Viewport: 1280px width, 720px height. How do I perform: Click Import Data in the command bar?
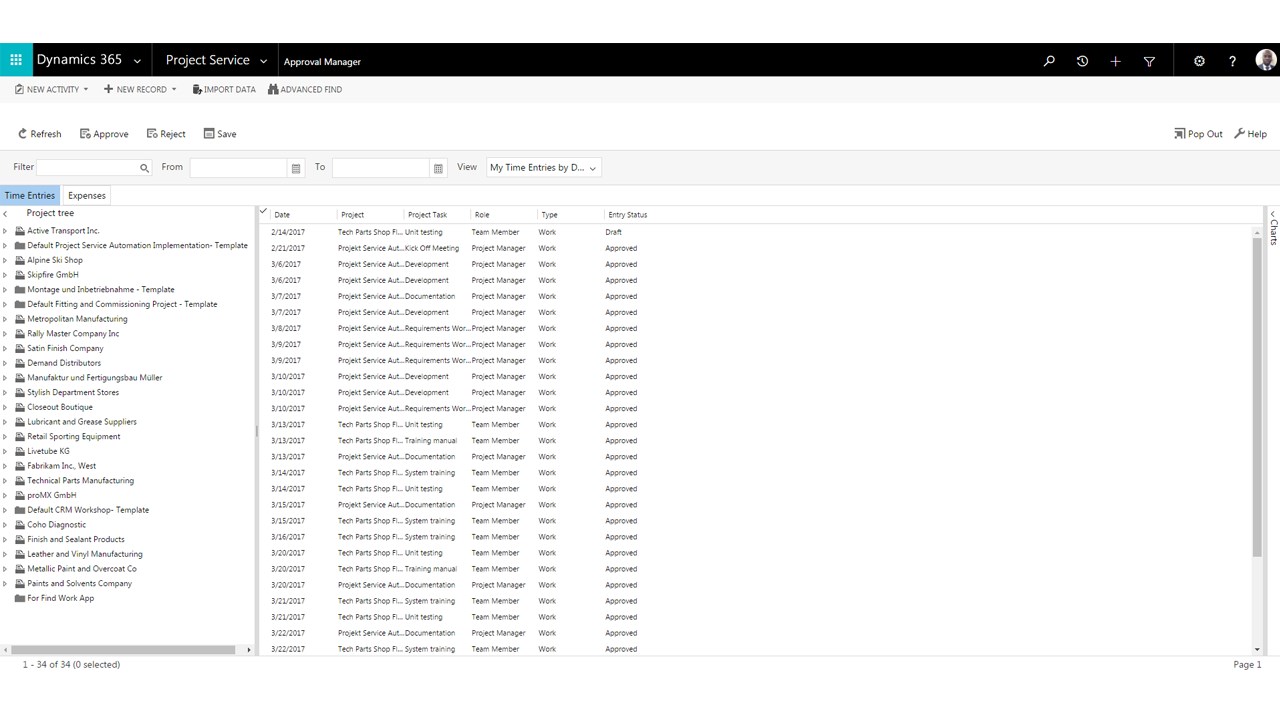pos(224,89)
